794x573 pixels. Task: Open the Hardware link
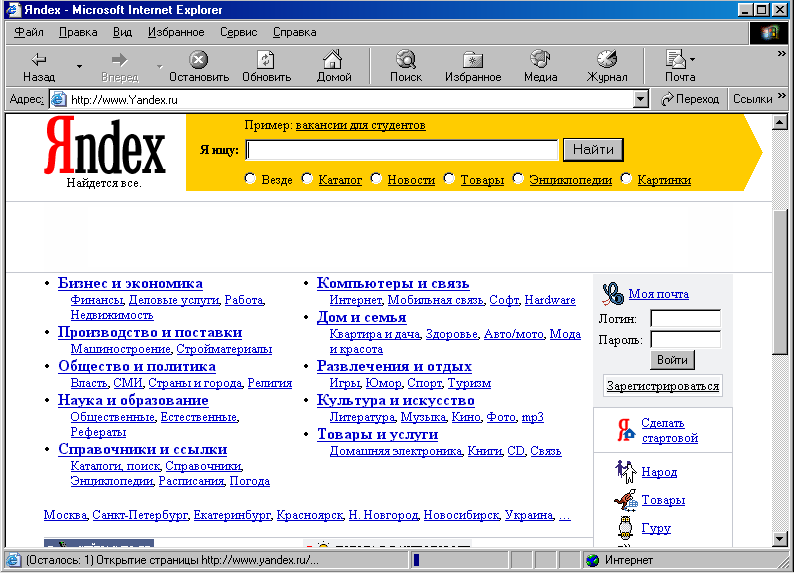click(550, 300)
